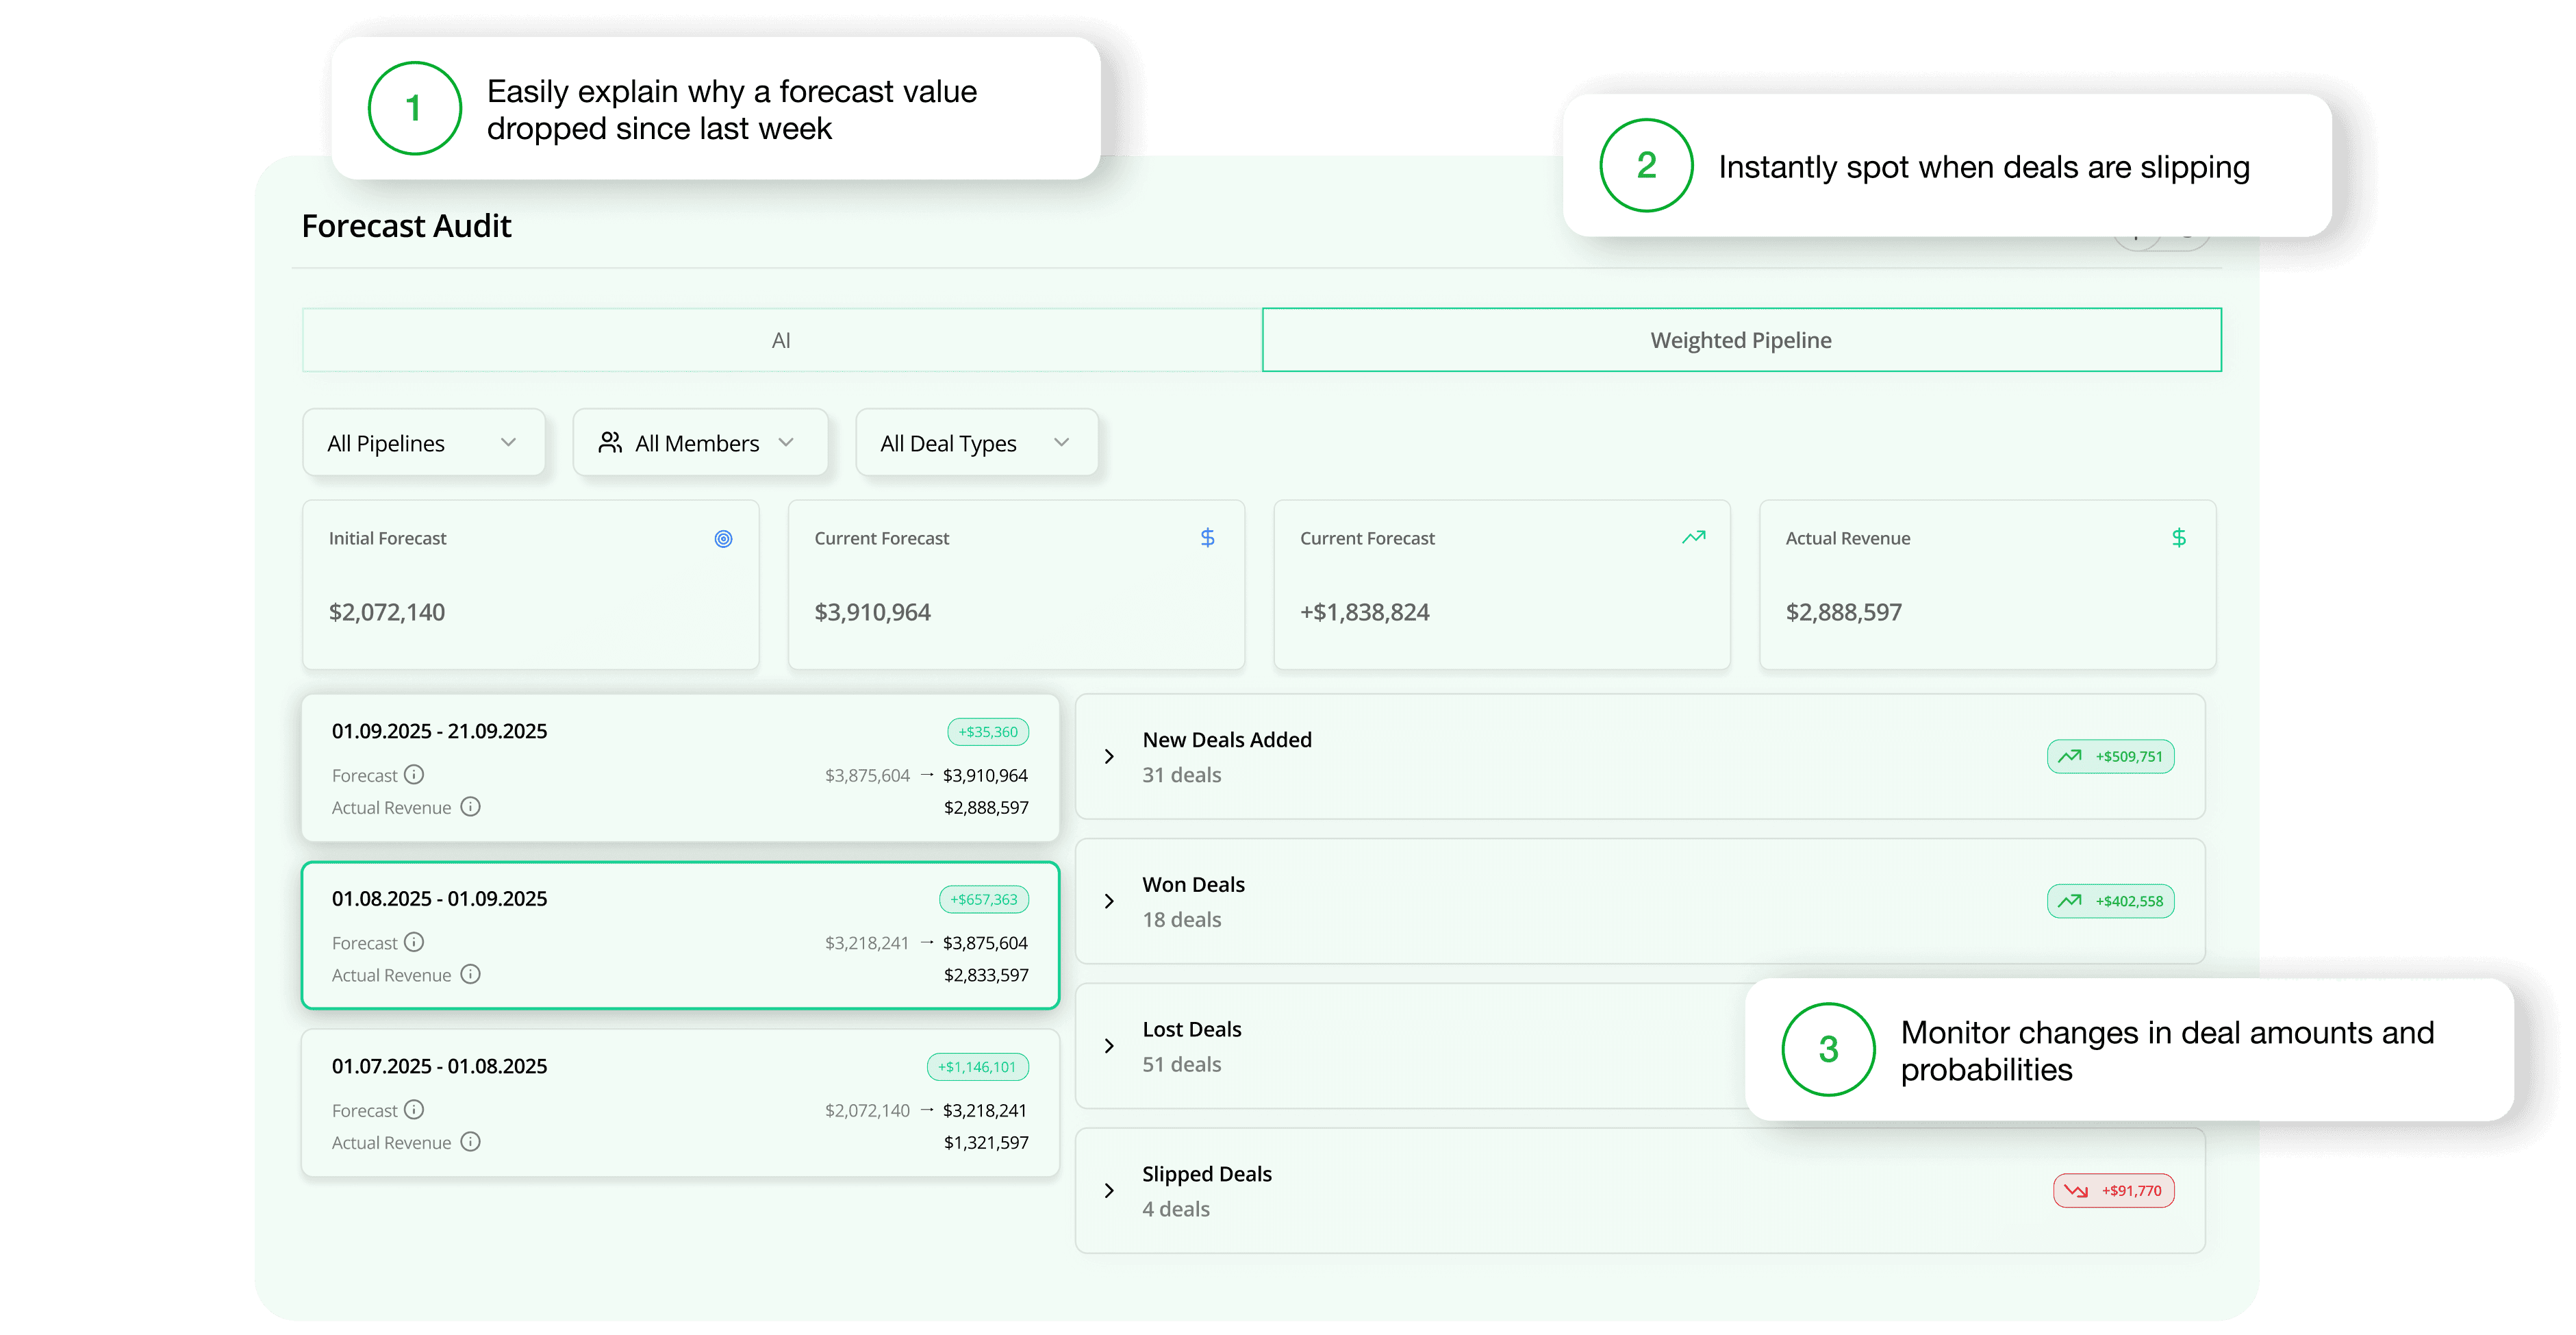Screen dimensions: 2576x1335
Task: Open the All Members dropdown arrow
Action: pyautogui.click(x=786, y=443)
